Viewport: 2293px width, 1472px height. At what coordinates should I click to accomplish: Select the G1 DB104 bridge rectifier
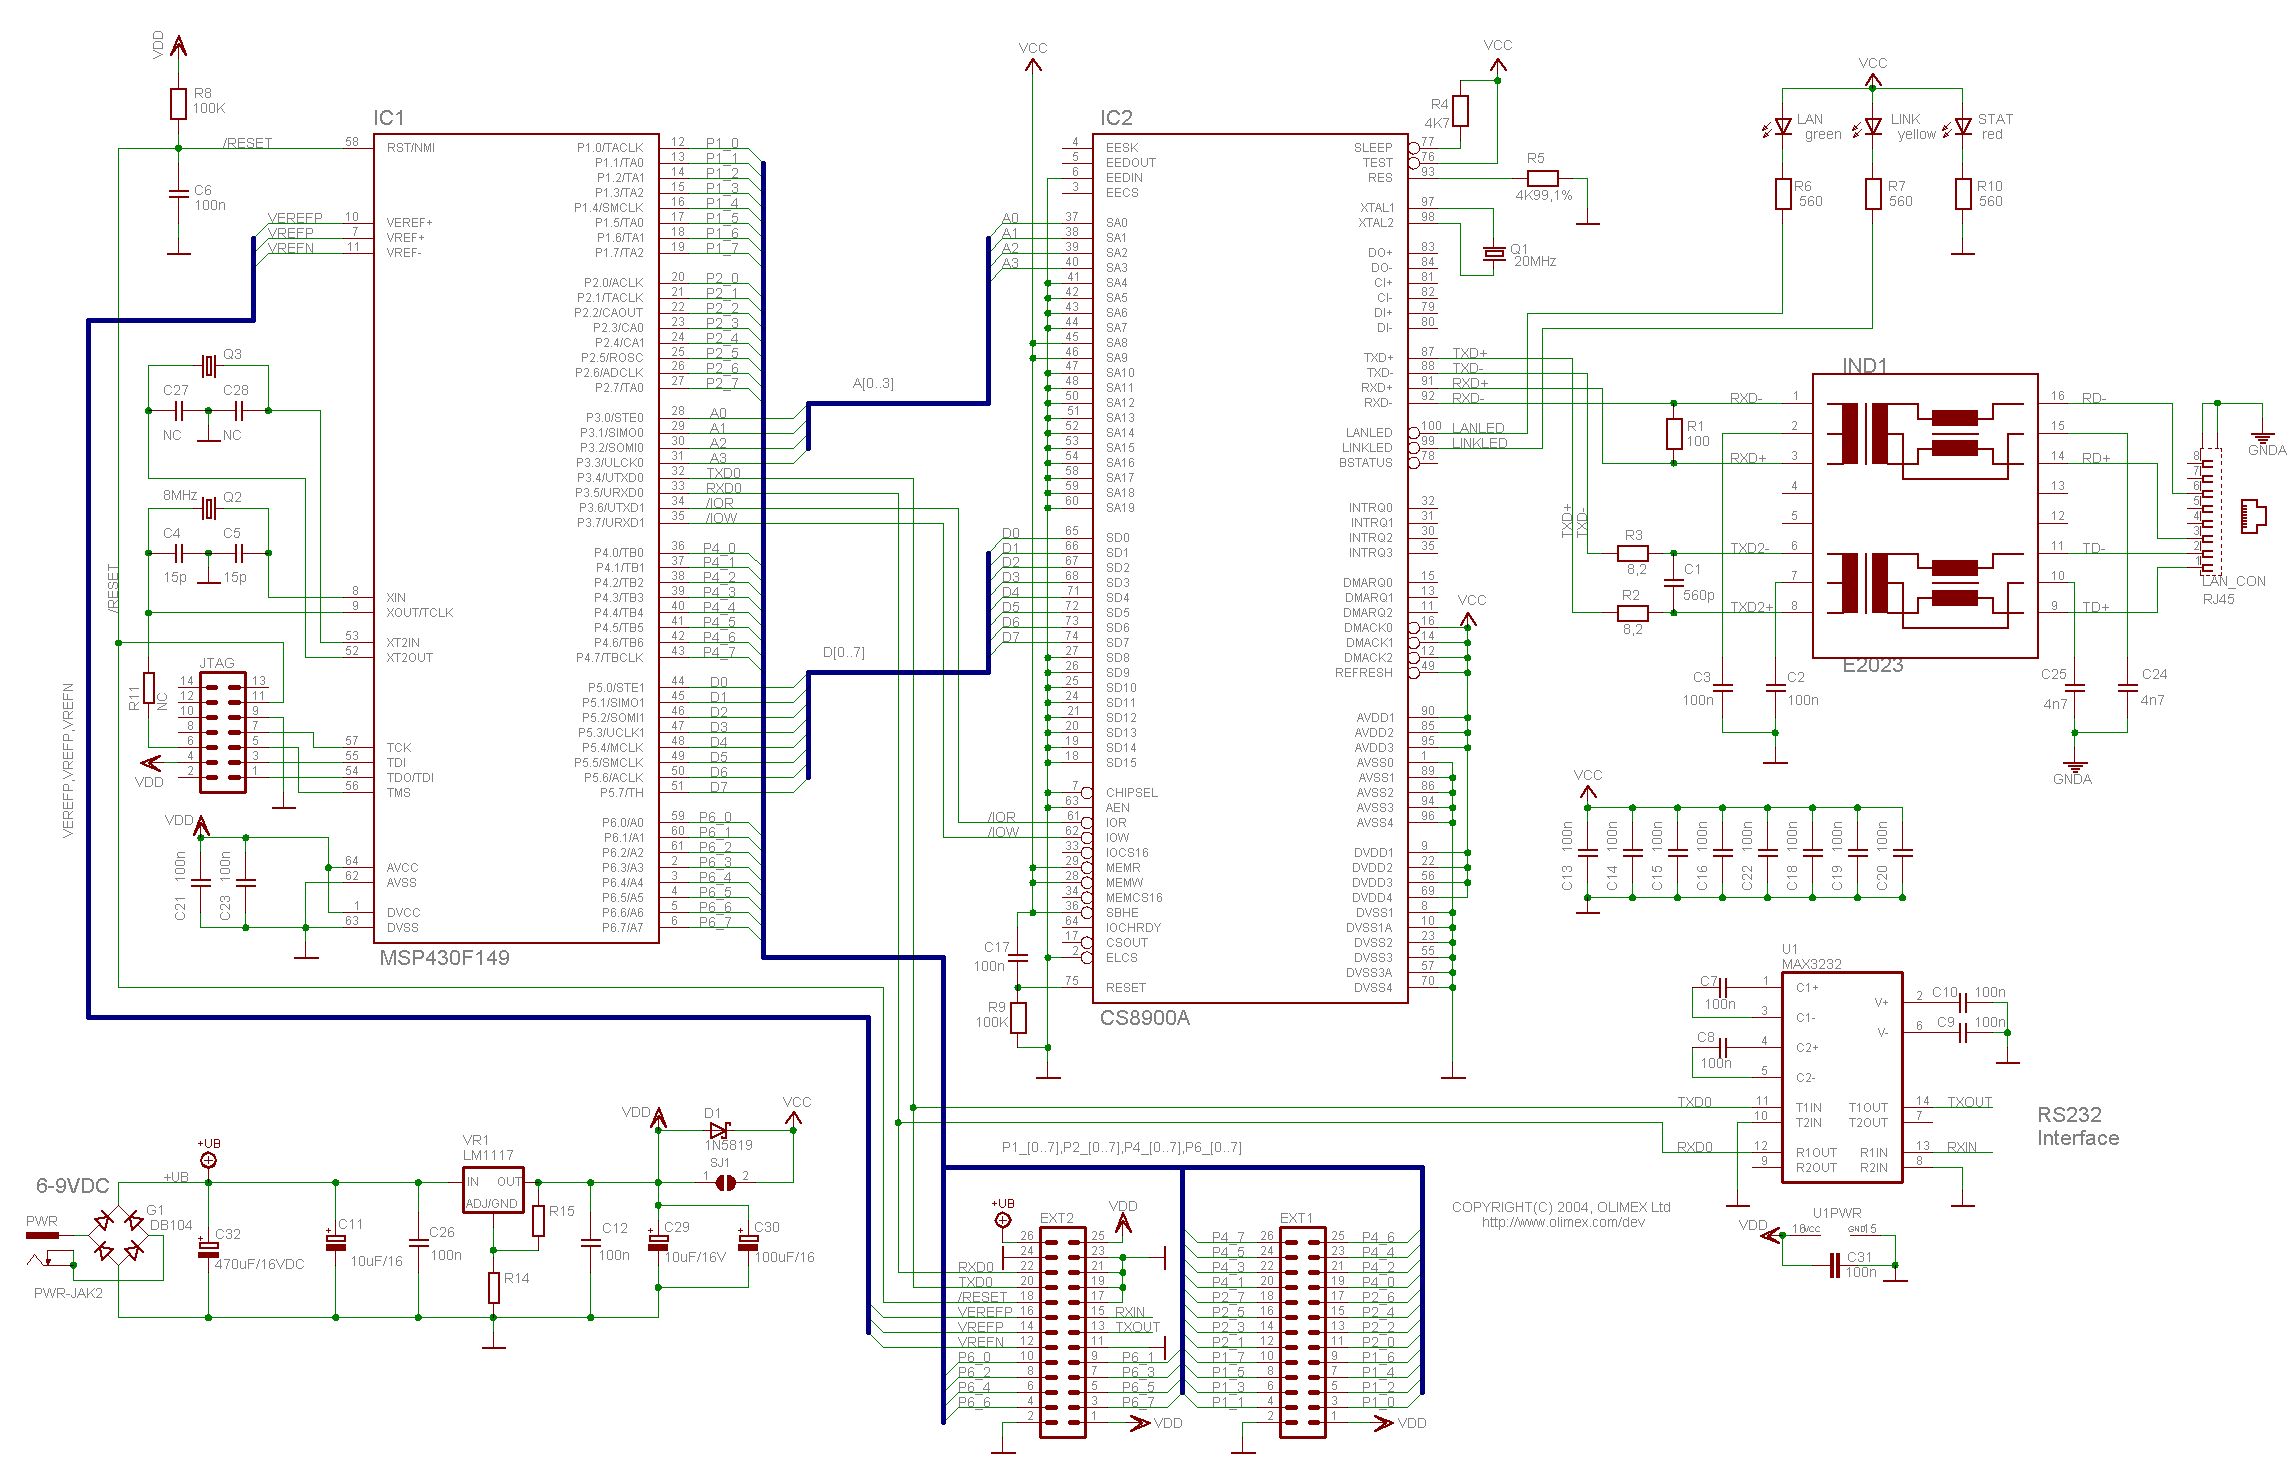(118, 1235)
